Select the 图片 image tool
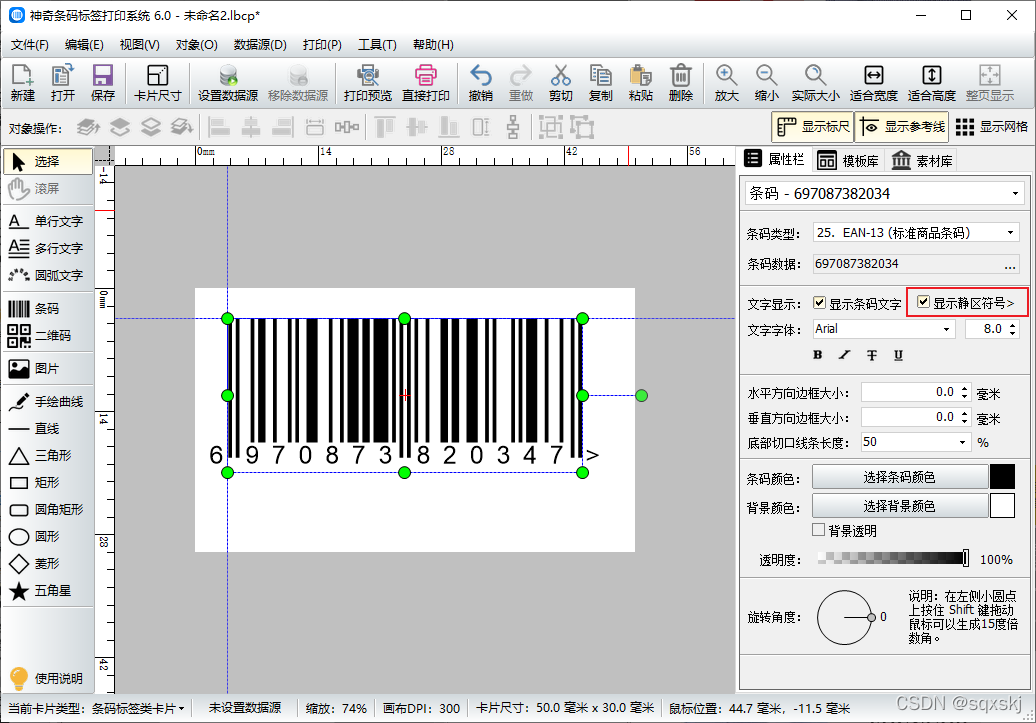This screenshot has width=1036, height=723. click(x=48, y=369)
